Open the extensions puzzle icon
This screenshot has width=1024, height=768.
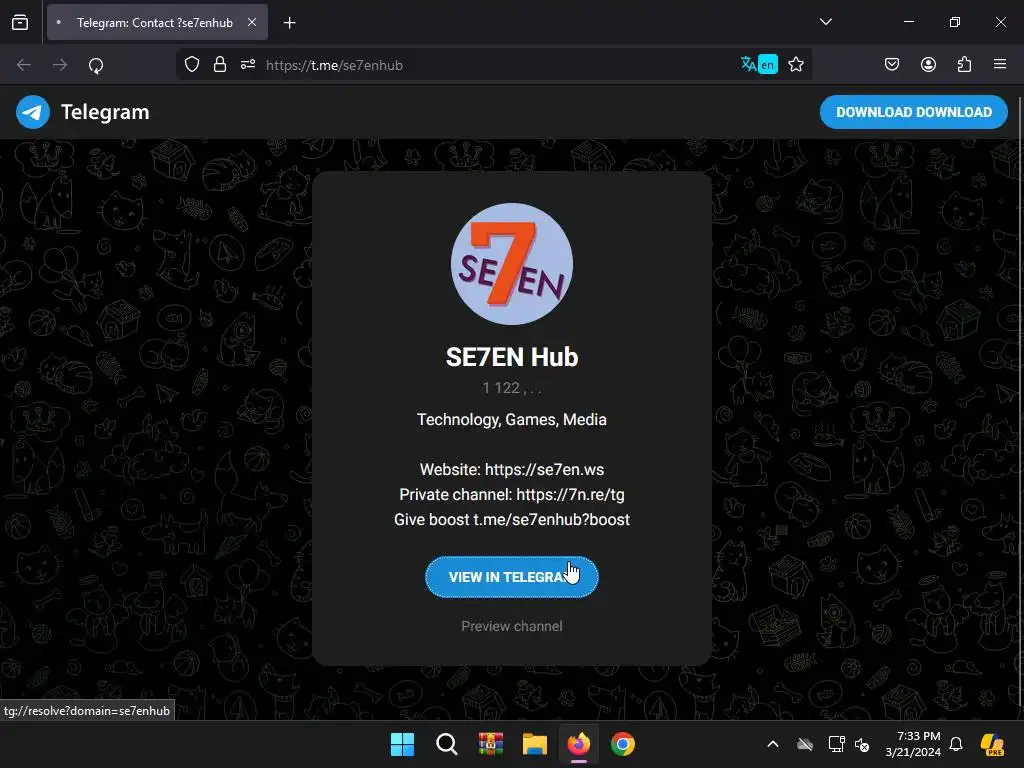(x=964, y=64)
